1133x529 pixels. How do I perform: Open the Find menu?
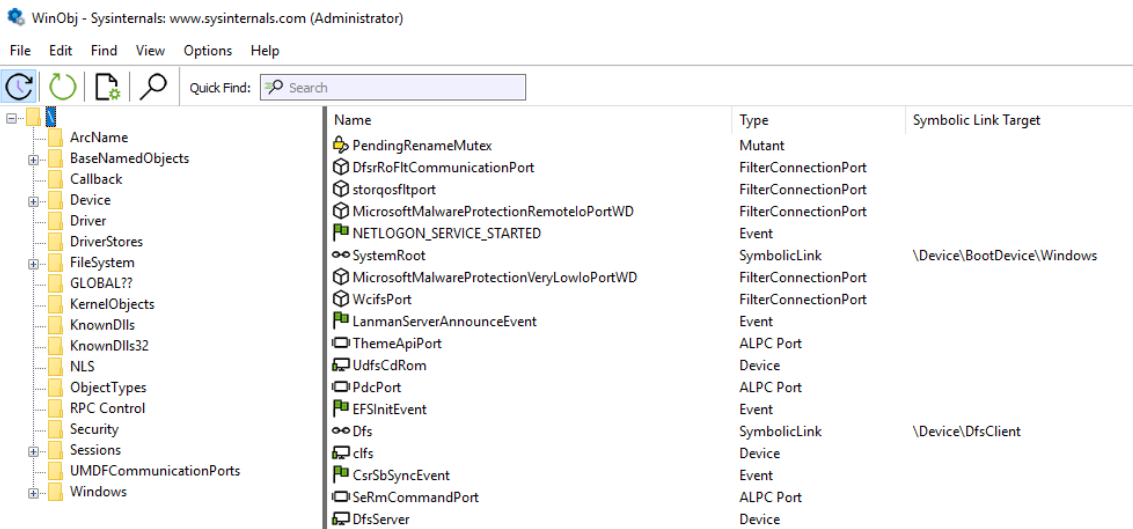pos(104,51)
